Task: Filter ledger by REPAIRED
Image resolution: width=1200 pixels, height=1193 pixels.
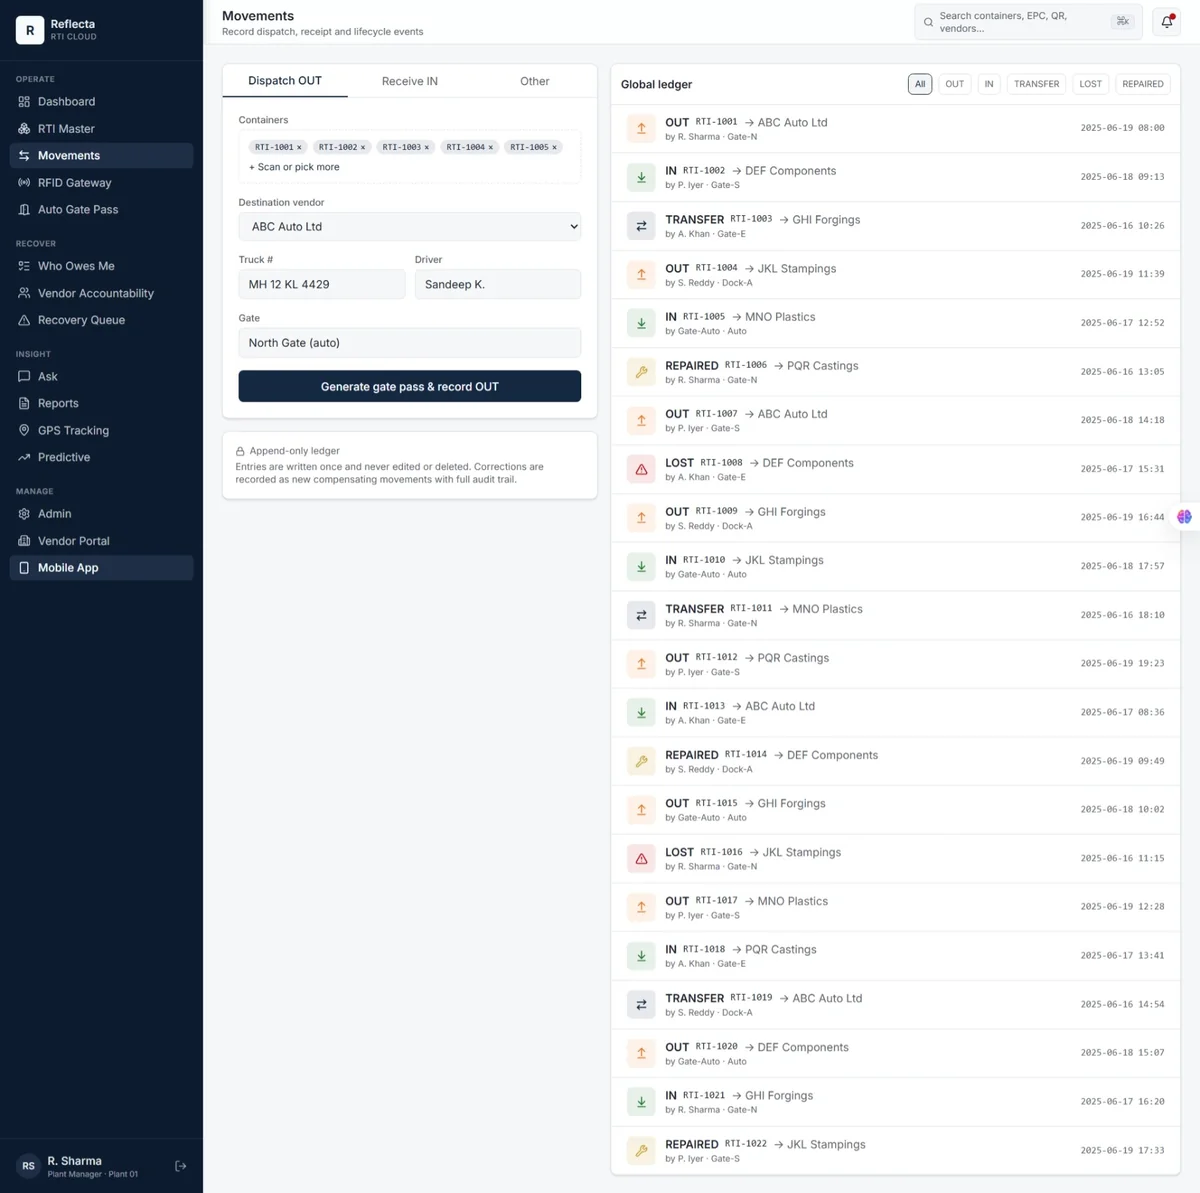Action: point(1143,84)
